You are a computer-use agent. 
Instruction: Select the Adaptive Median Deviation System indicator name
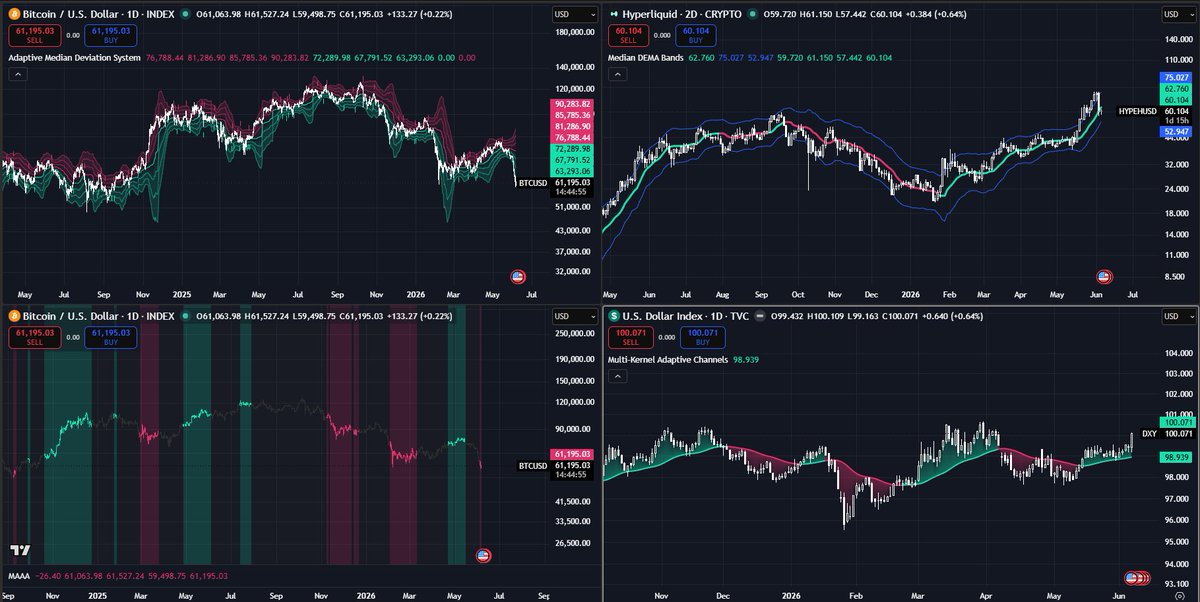(75, 58)
